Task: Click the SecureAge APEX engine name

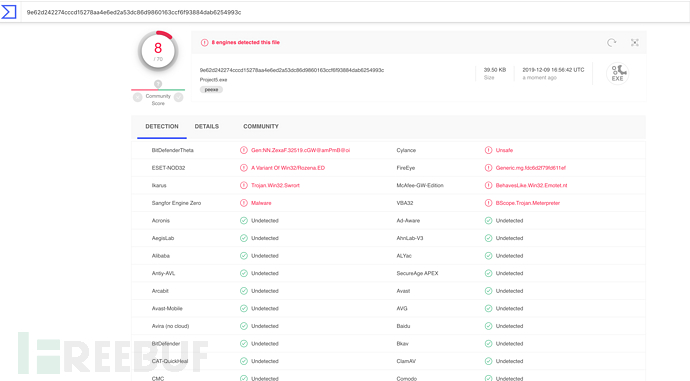Action: point(417,273)
